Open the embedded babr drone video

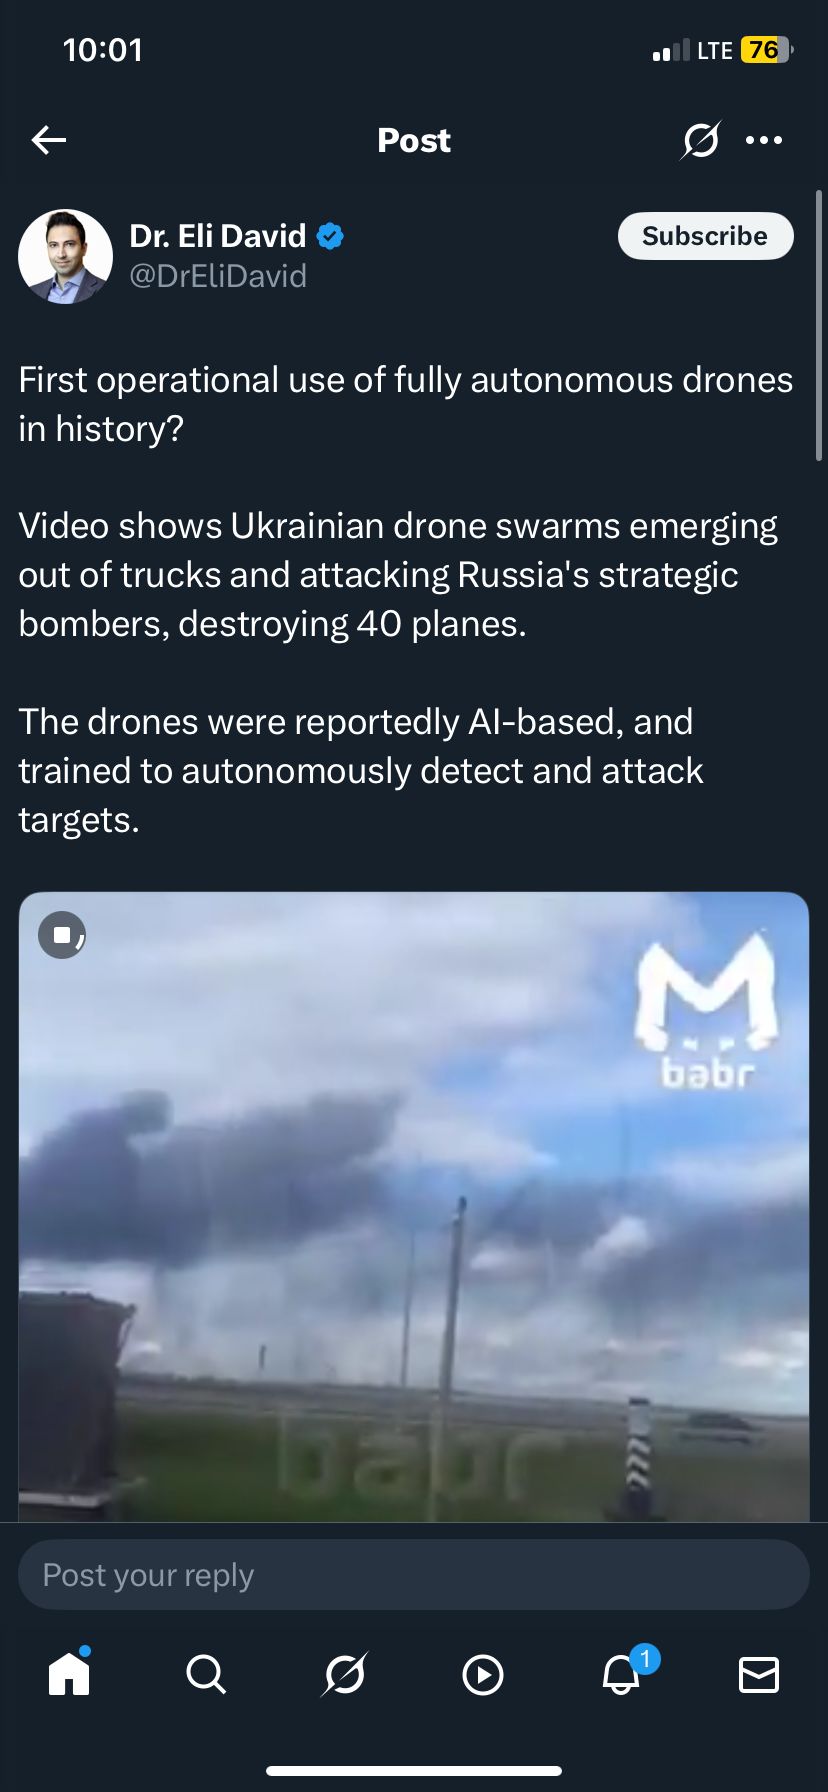(x=414, y=1207)
